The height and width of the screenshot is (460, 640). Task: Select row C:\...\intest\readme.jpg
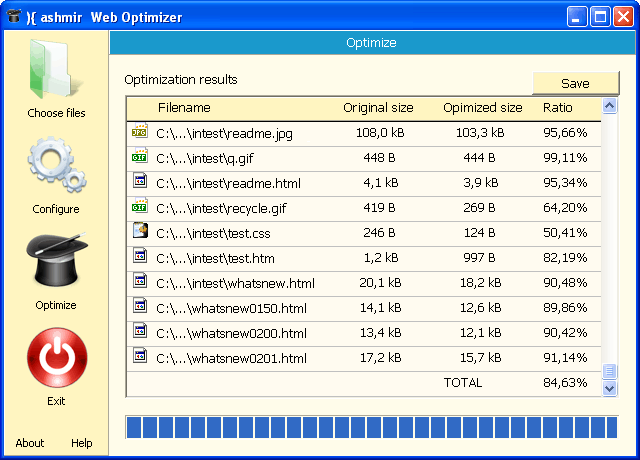click(364, 133)
